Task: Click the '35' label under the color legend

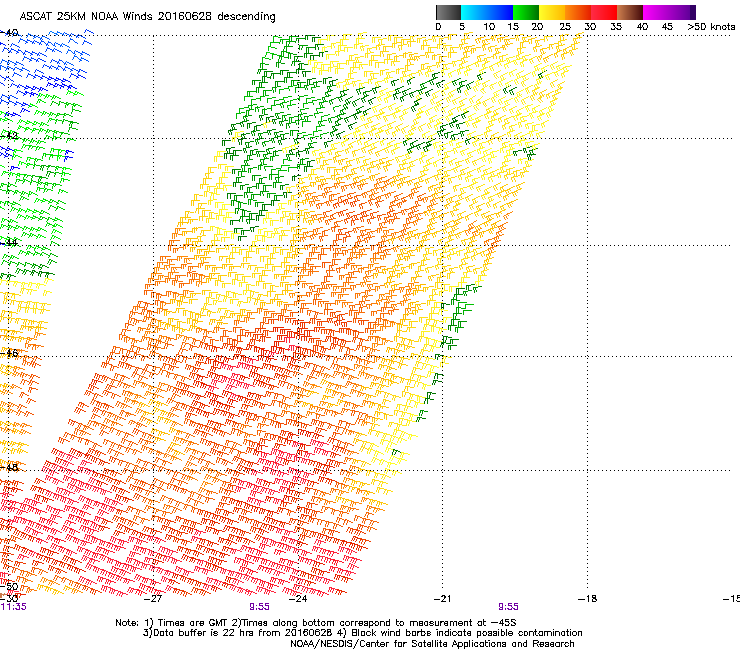Action: tap(616, 27)
